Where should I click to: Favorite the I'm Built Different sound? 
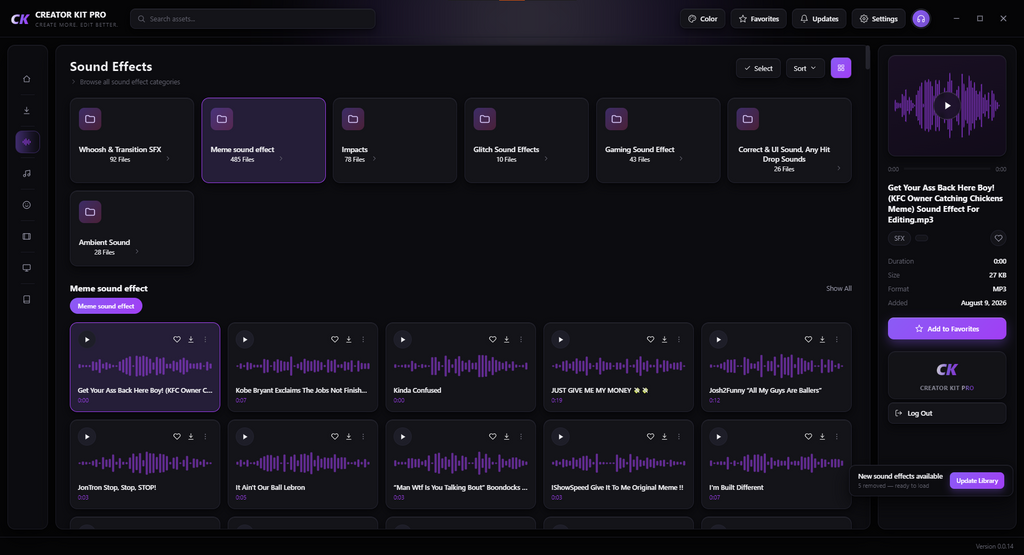coord(808,437)
